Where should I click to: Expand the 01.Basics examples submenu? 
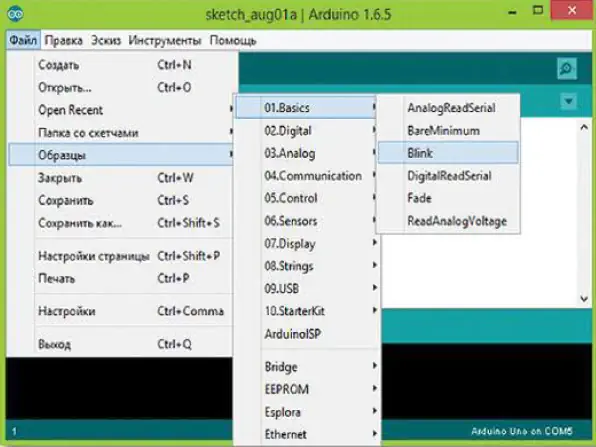click(x=306, y=108)
